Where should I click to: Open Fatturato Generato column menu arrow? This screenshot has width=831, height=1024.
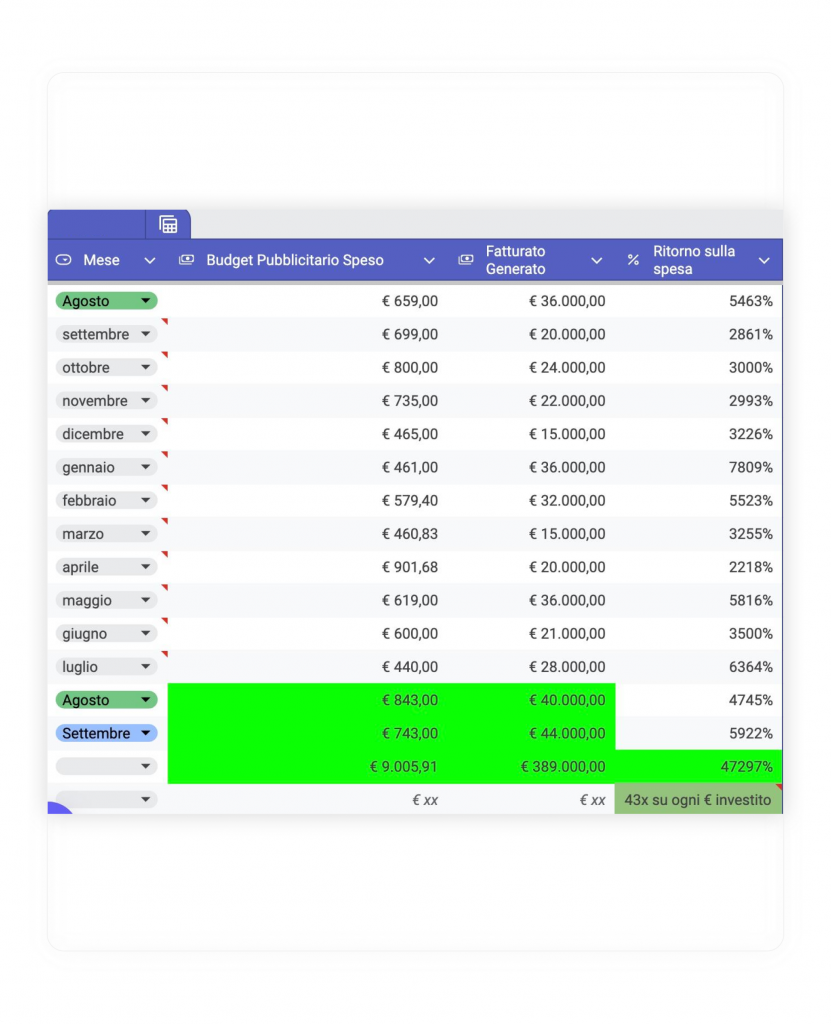(x=597, y=260)
